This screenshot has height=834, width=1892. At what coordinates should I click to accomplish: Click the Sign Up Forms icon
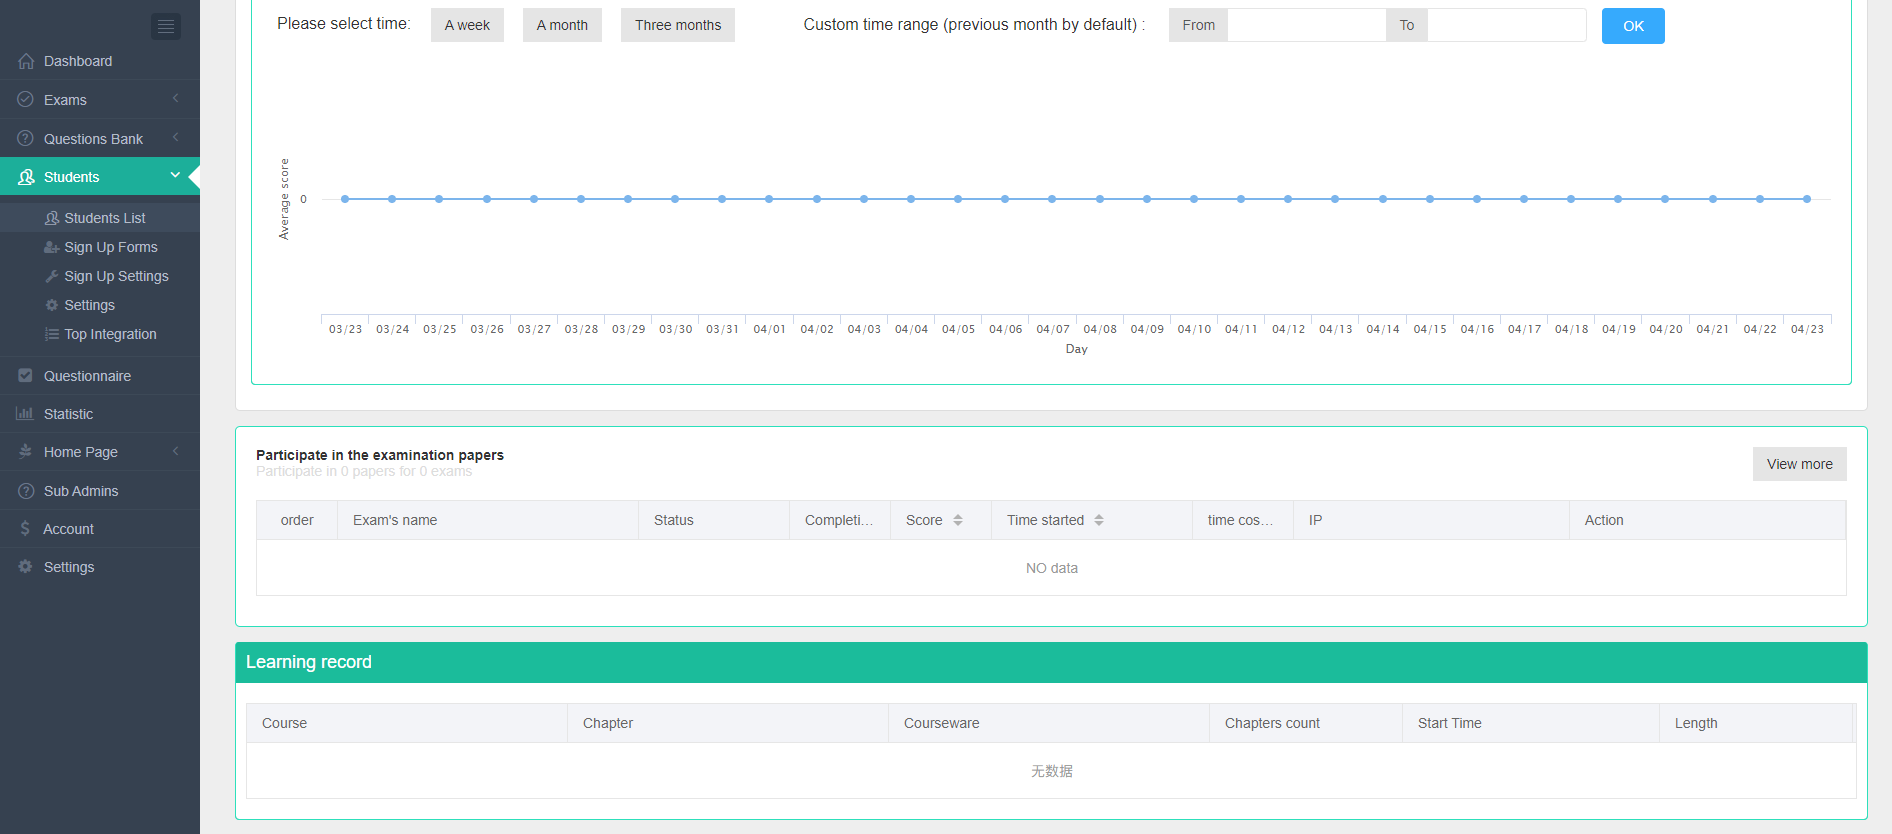point(52,247)
